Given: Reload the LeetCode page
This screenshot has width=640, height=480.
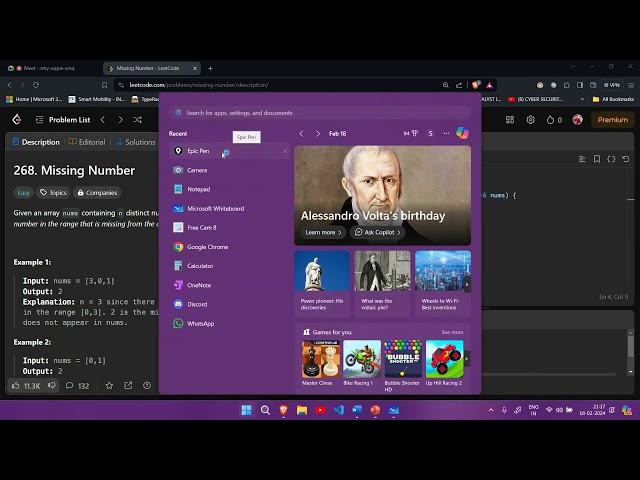Looking at the screenshot, I should 36,85.
